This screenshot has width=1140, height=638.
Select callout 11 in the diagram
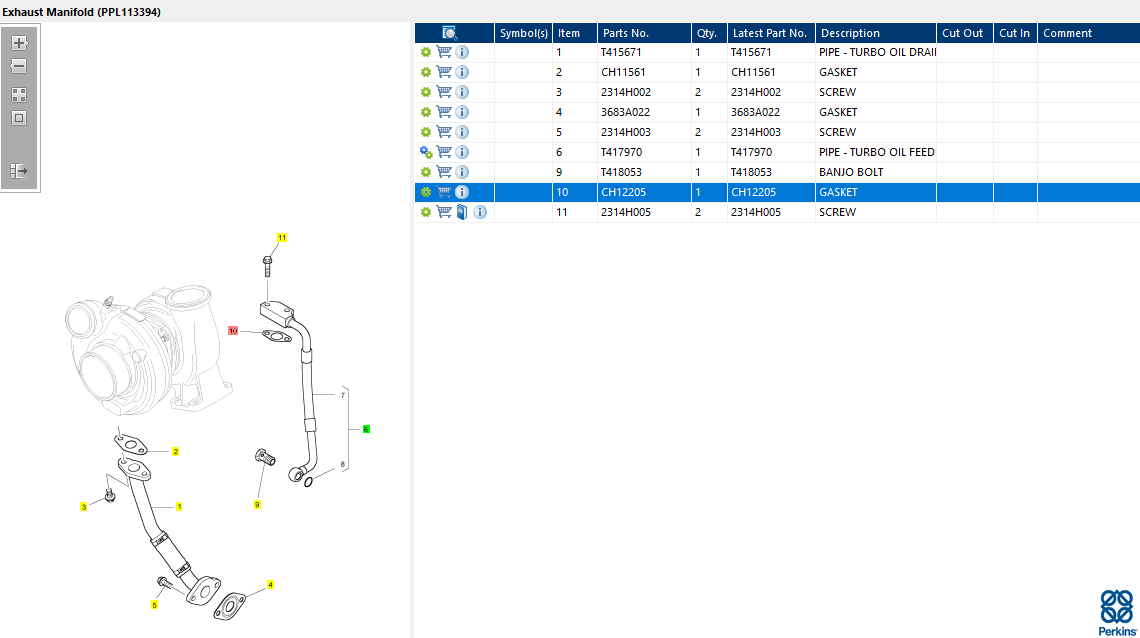point(282,238)
